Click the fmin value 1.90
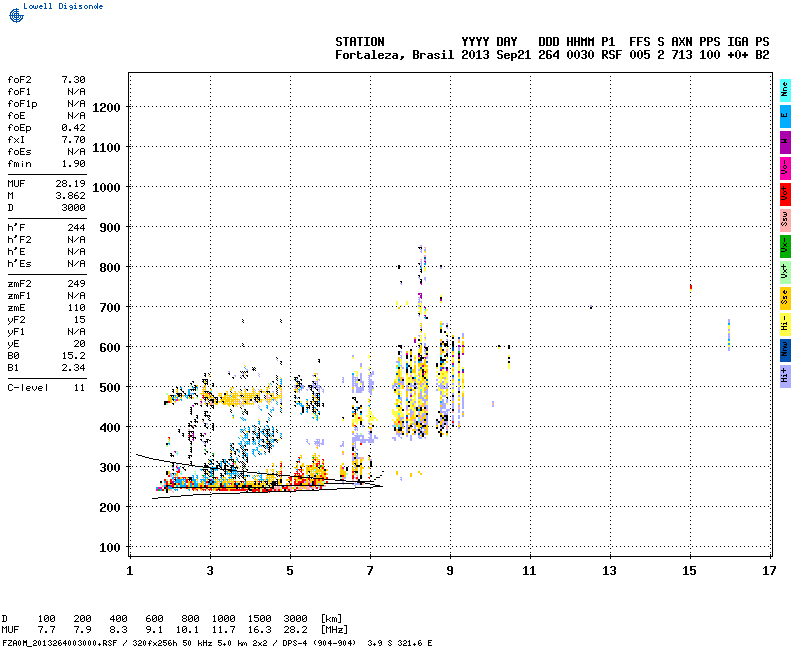This screenshot has width=800, height=650. (73, 164)
